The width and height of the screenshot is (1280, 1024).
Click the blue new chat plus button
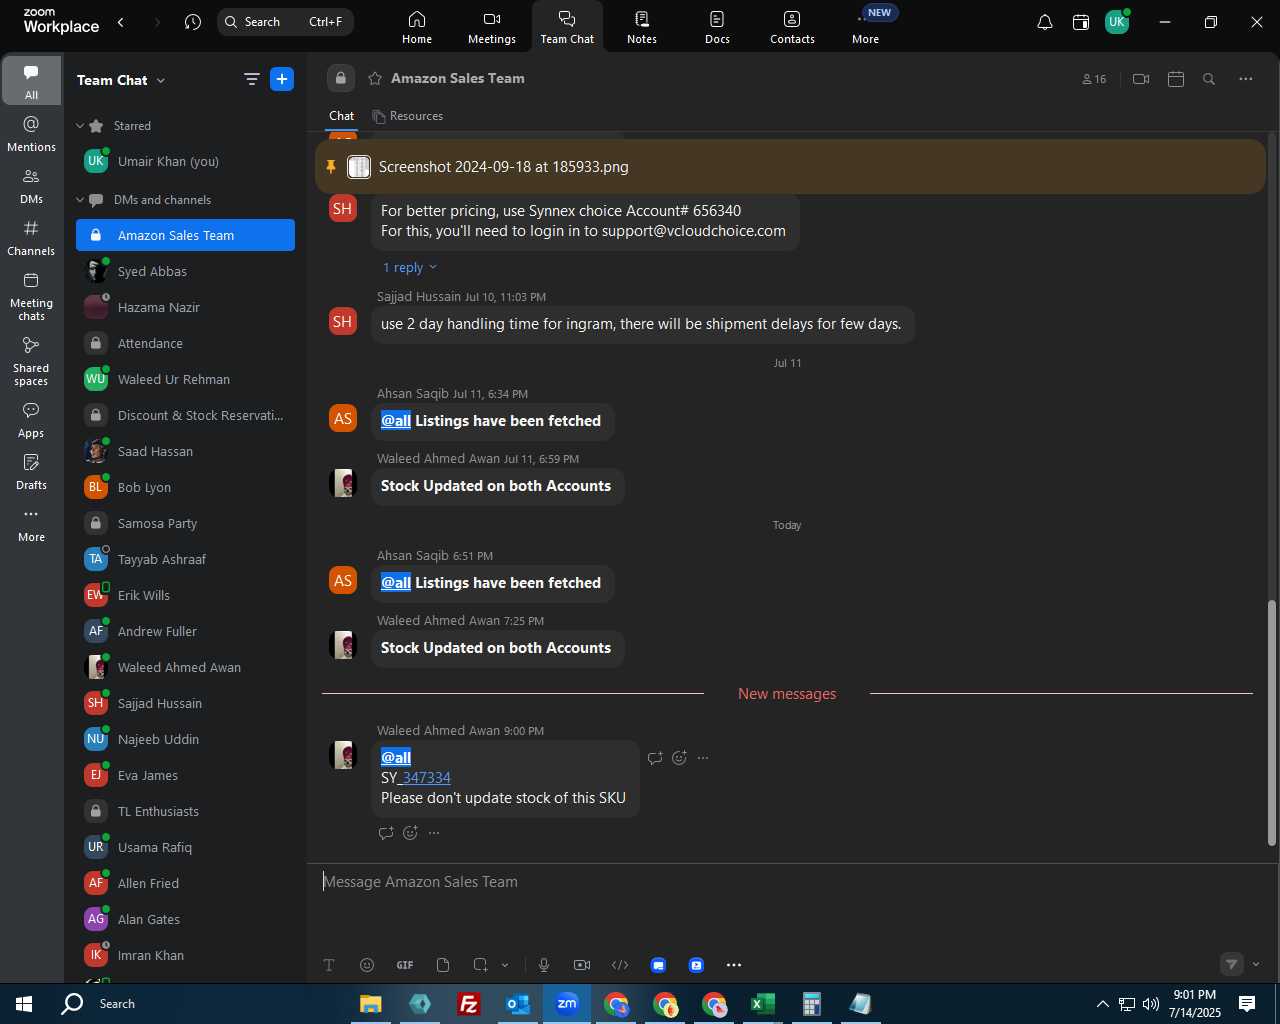[282, 79]
